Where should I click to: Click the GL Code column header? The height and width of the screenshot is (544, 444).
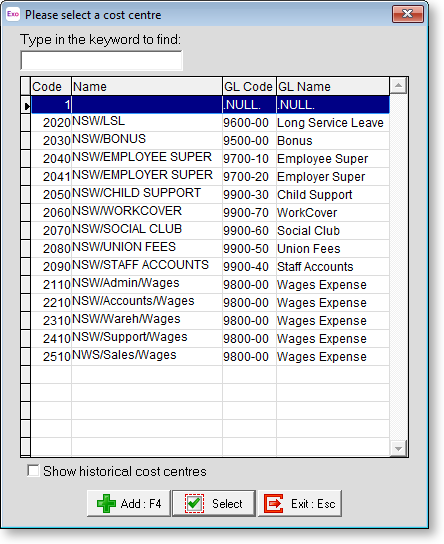(249, 86)
